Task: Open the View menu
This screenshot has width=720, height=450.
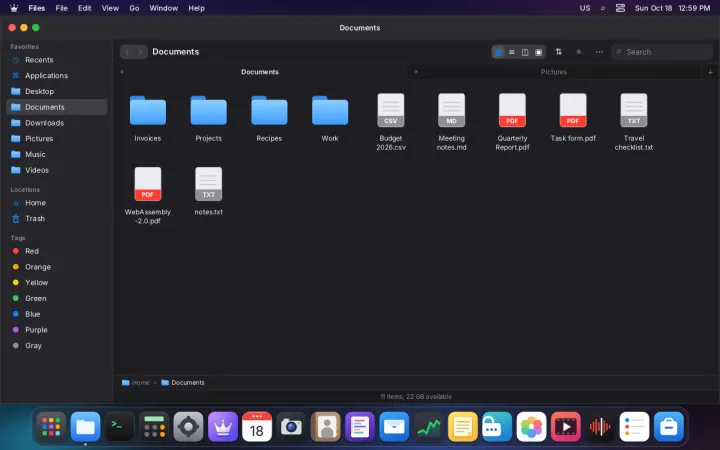Action: pyautogui.click(x=110, y=8)
